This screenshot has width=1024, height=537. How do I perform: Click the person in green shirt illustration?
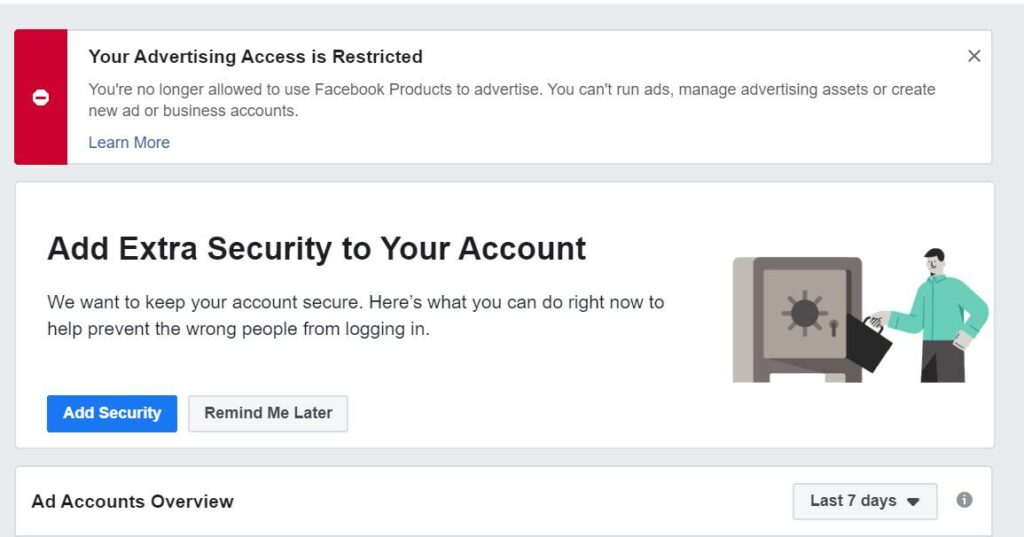coord(941,313)
